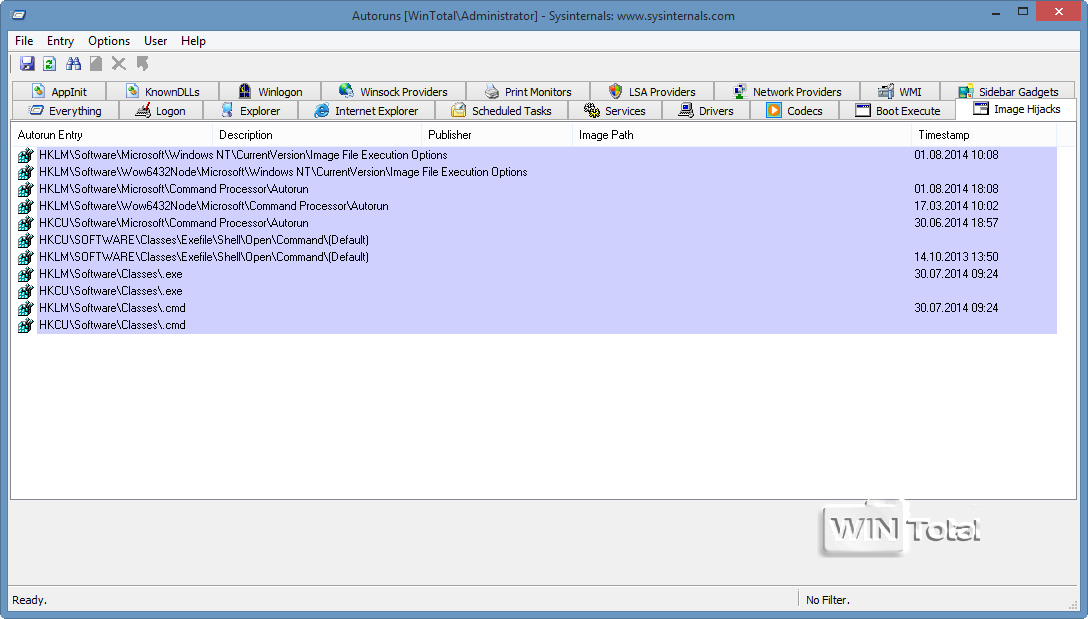Switch to the KnownDLLs tab
Image resolution: width=1088 pixels, height=619 pixels.
pos(162,92)
